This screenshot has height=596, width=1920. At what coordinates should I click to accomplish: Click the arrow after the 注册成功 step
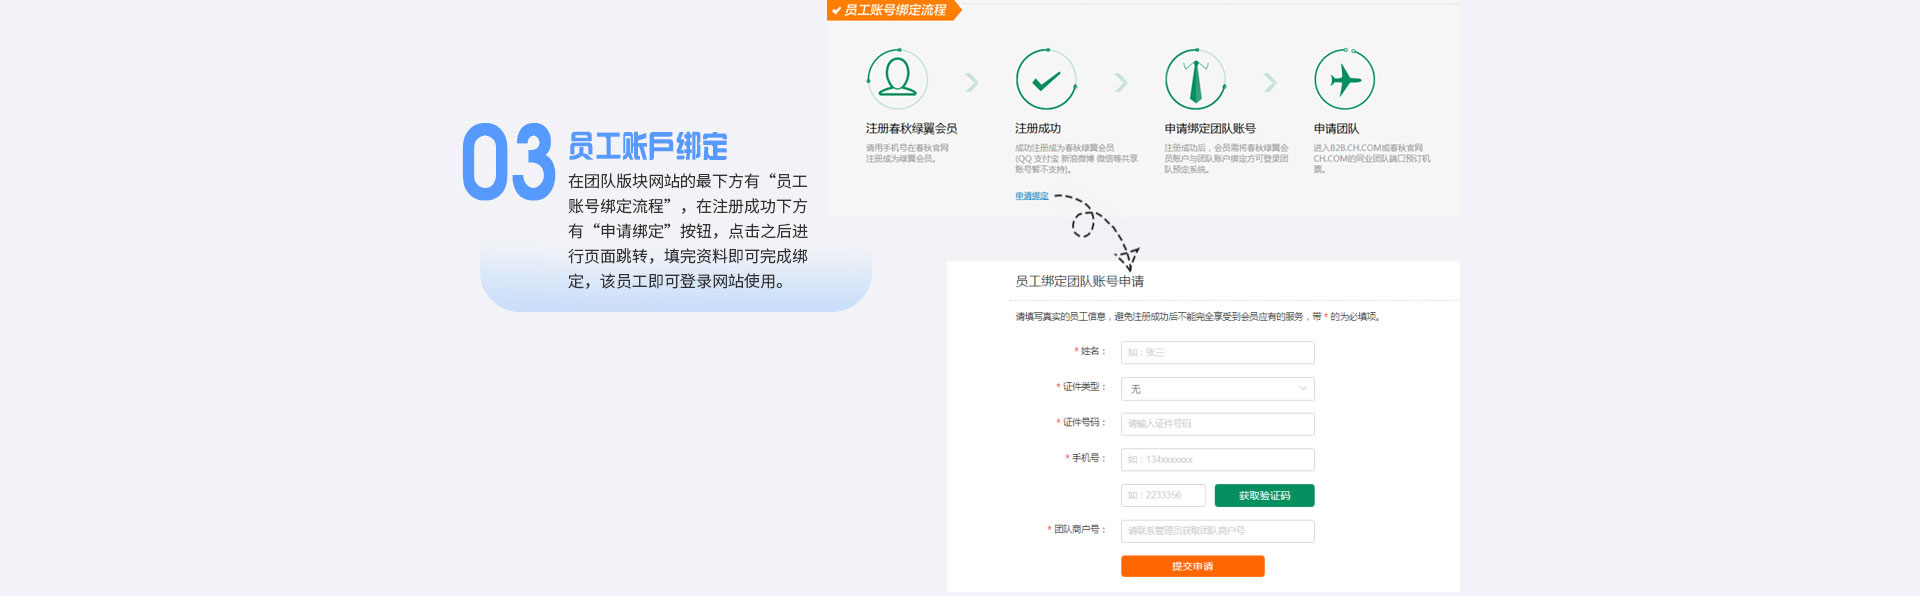(1120, 82)
